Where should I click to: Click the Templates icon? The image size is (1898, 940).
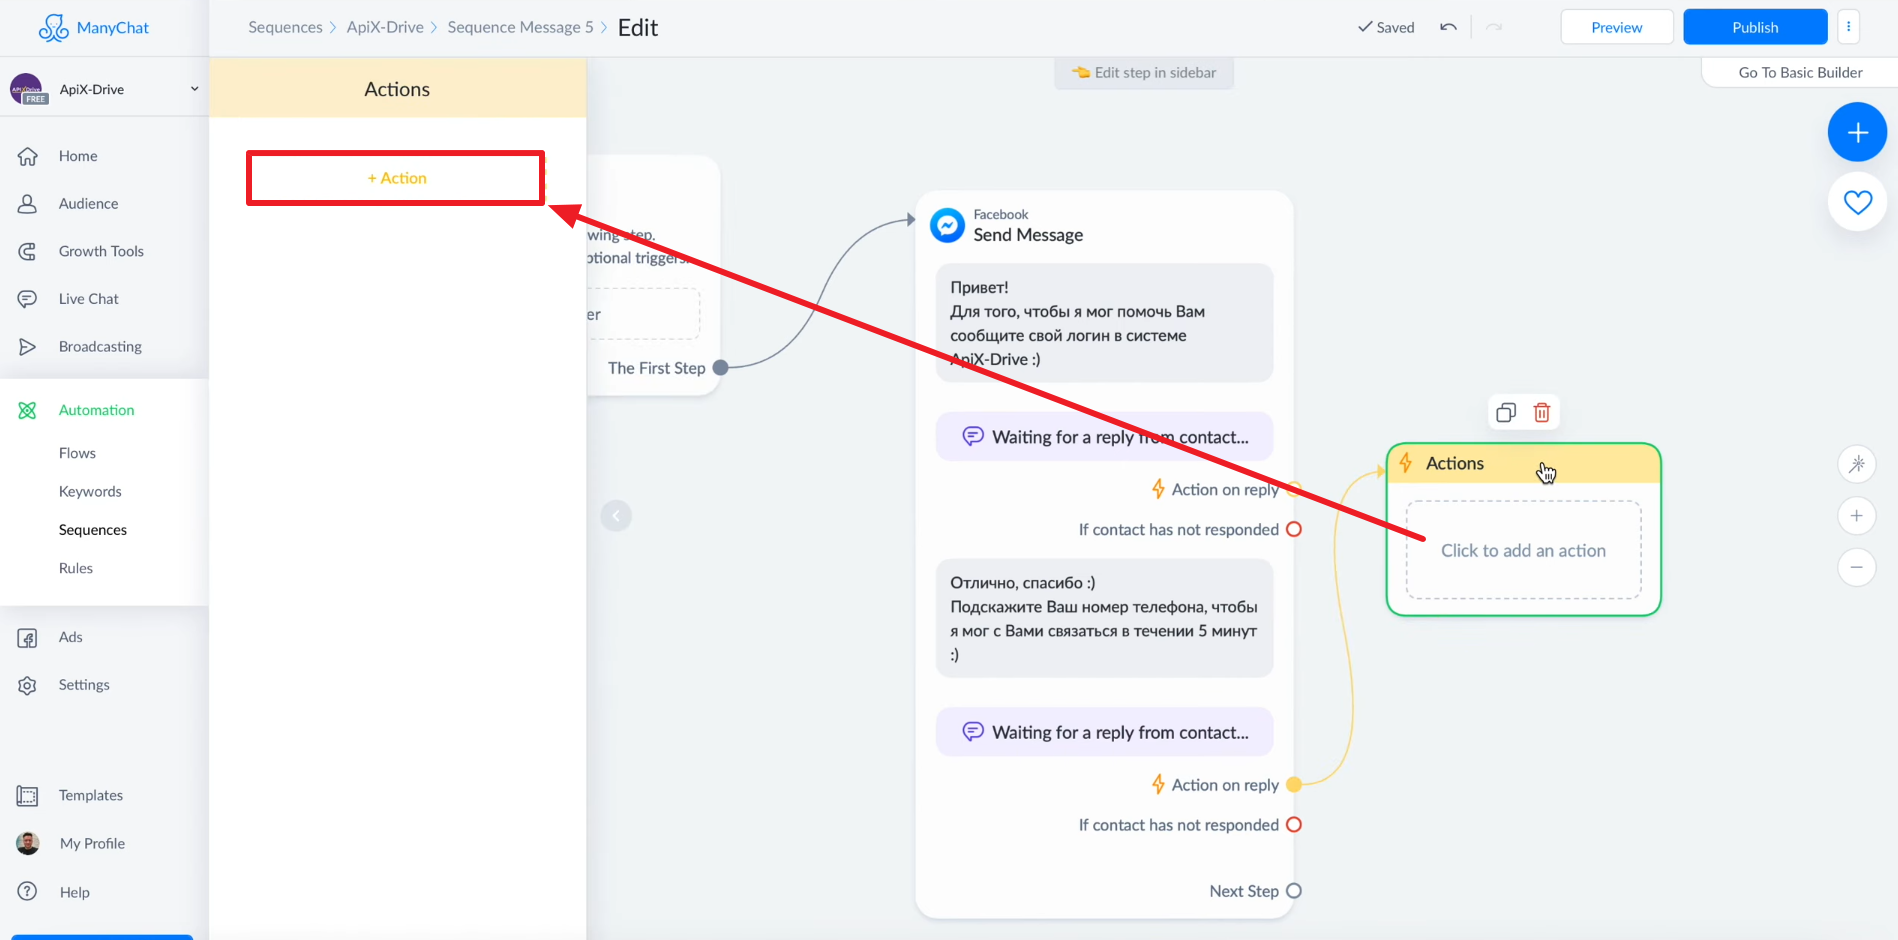pos(27,796)
